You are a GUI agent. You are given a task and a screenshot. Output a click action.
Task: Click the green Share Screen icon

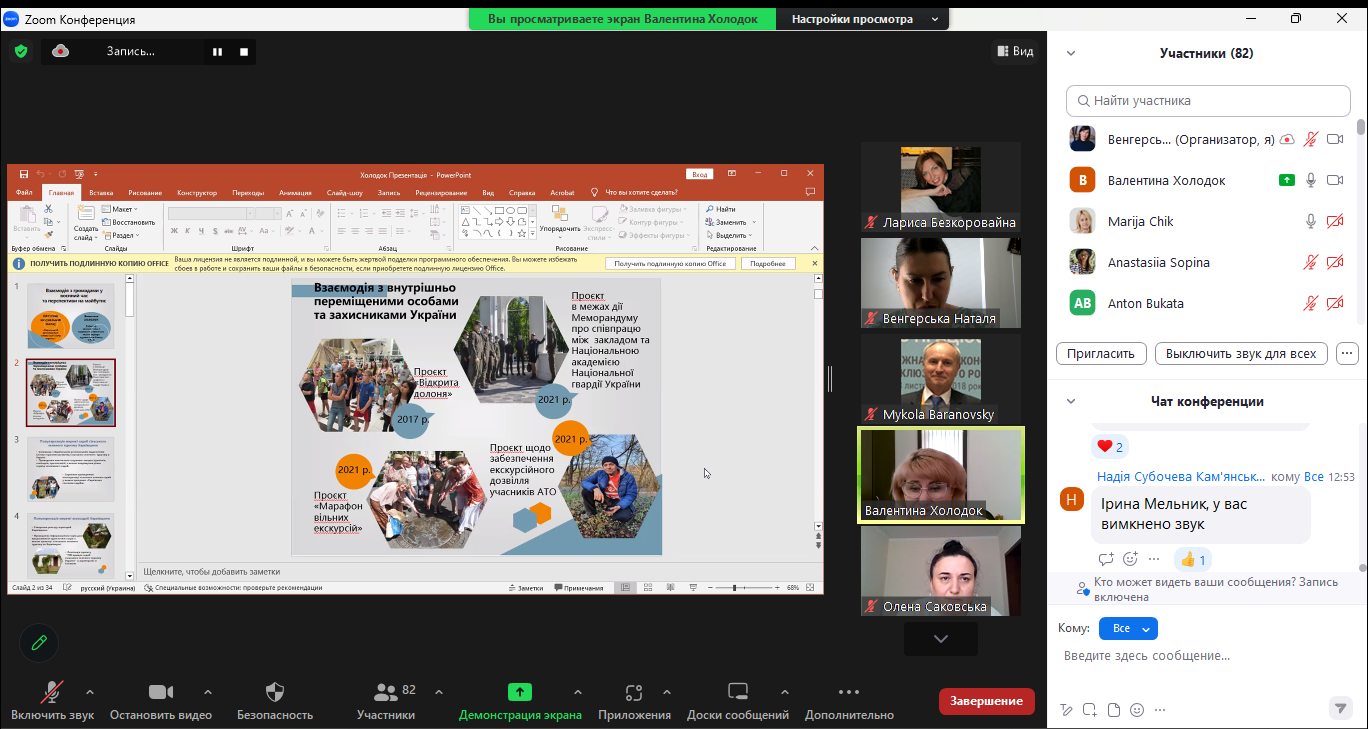(519, 692)
